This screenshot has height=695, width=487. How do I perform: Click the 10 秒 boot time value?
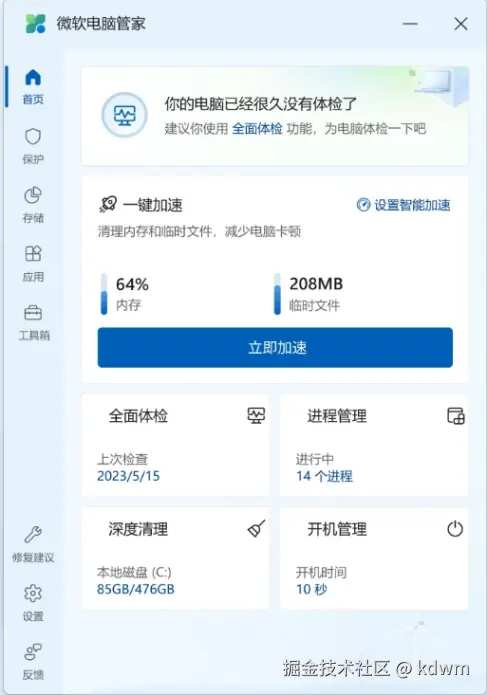click(x=312, y=590)
